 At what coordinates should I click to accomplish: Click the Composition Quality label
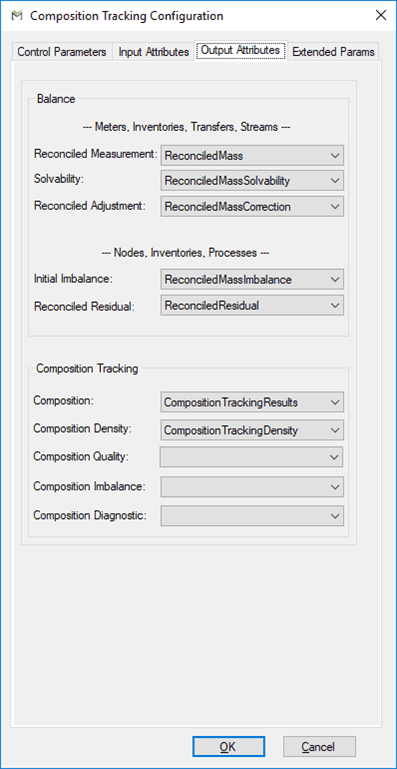81,456
